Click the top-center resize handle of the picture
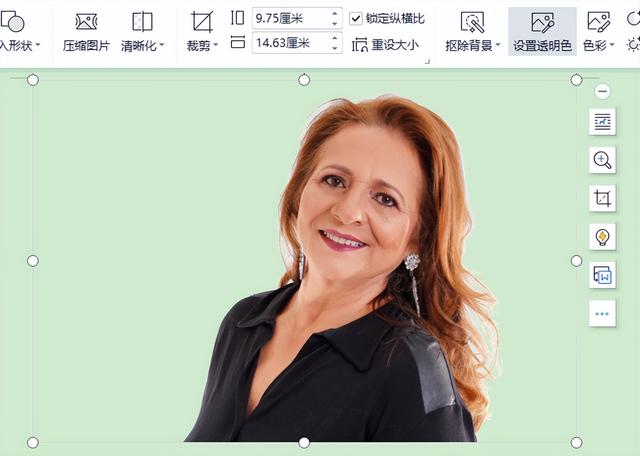This screenshot has width=640, height=456. tap(304, 80)
